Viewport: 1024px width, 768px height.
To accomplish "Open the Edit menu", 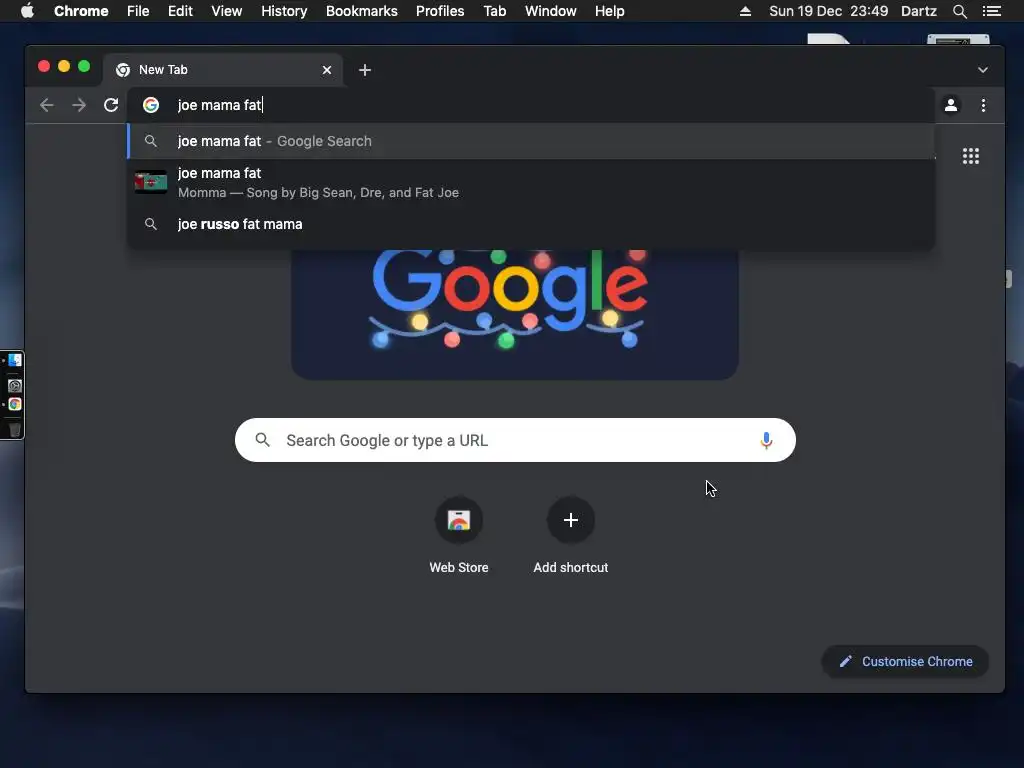I will coord(180,11).
